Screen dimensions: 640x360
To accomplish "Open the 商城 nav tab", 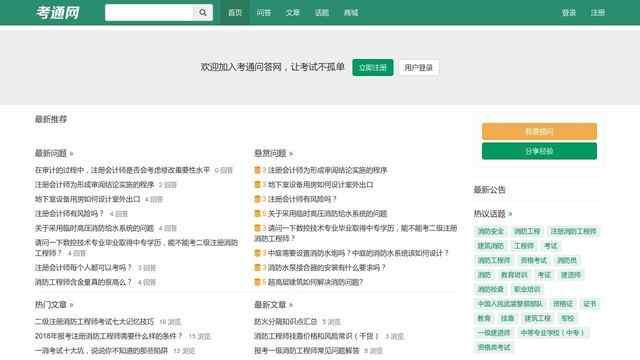I will [351, 13].
